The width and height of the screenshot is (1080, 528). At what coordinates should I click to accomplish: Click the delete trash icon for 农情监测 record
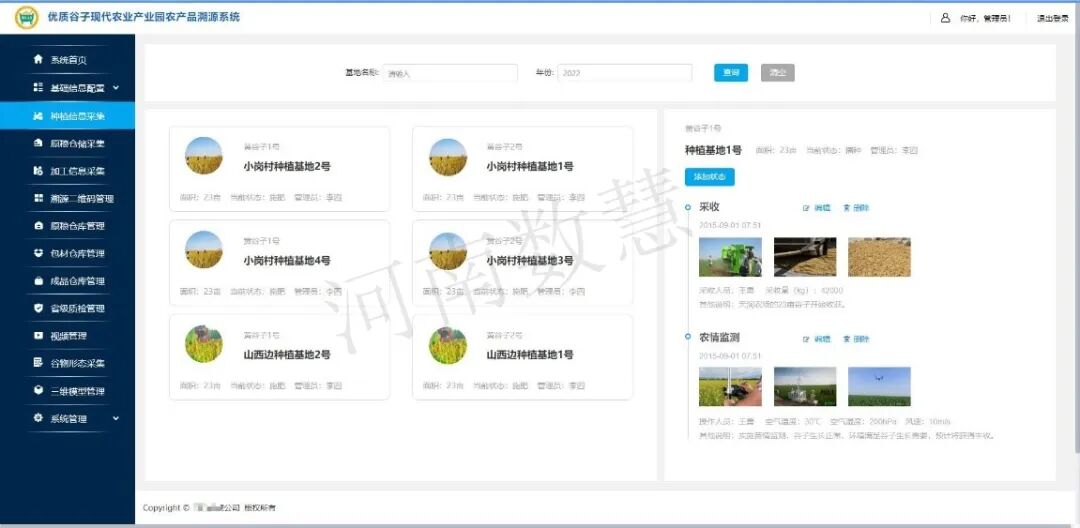847,339
